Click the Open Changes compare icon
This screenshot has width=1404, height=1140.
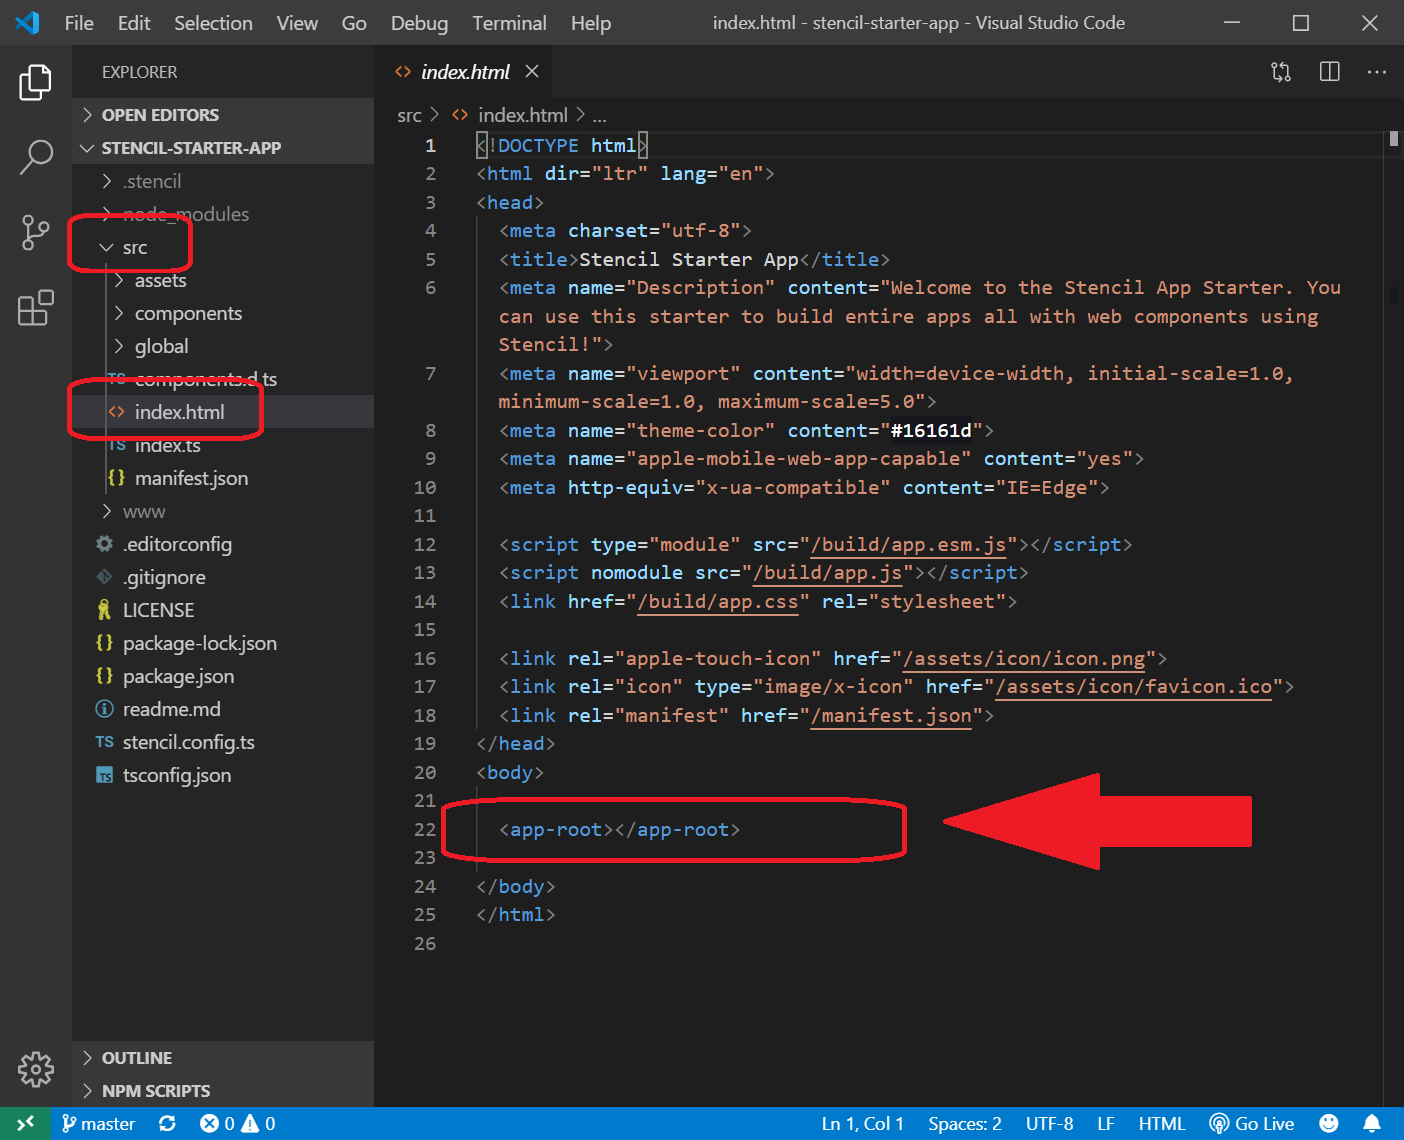click(1281, 72)
